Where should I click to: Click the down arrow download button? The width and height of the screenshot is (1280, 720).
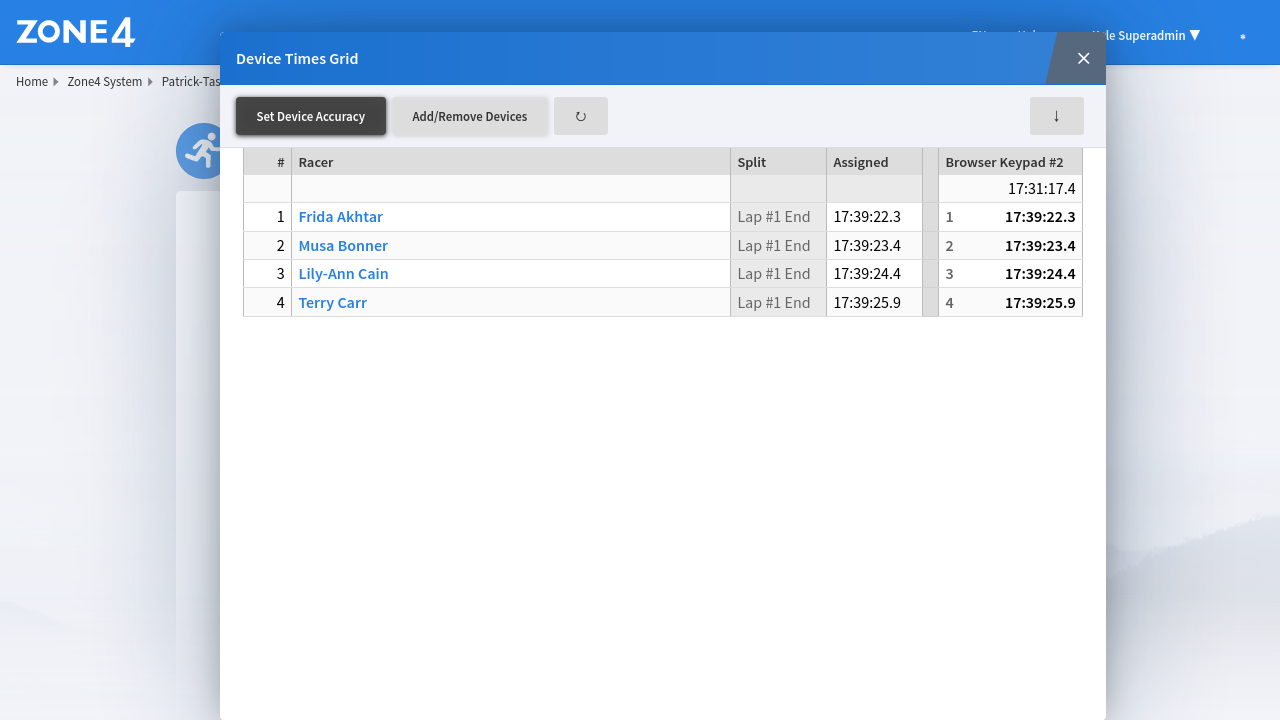(1056, 116)
